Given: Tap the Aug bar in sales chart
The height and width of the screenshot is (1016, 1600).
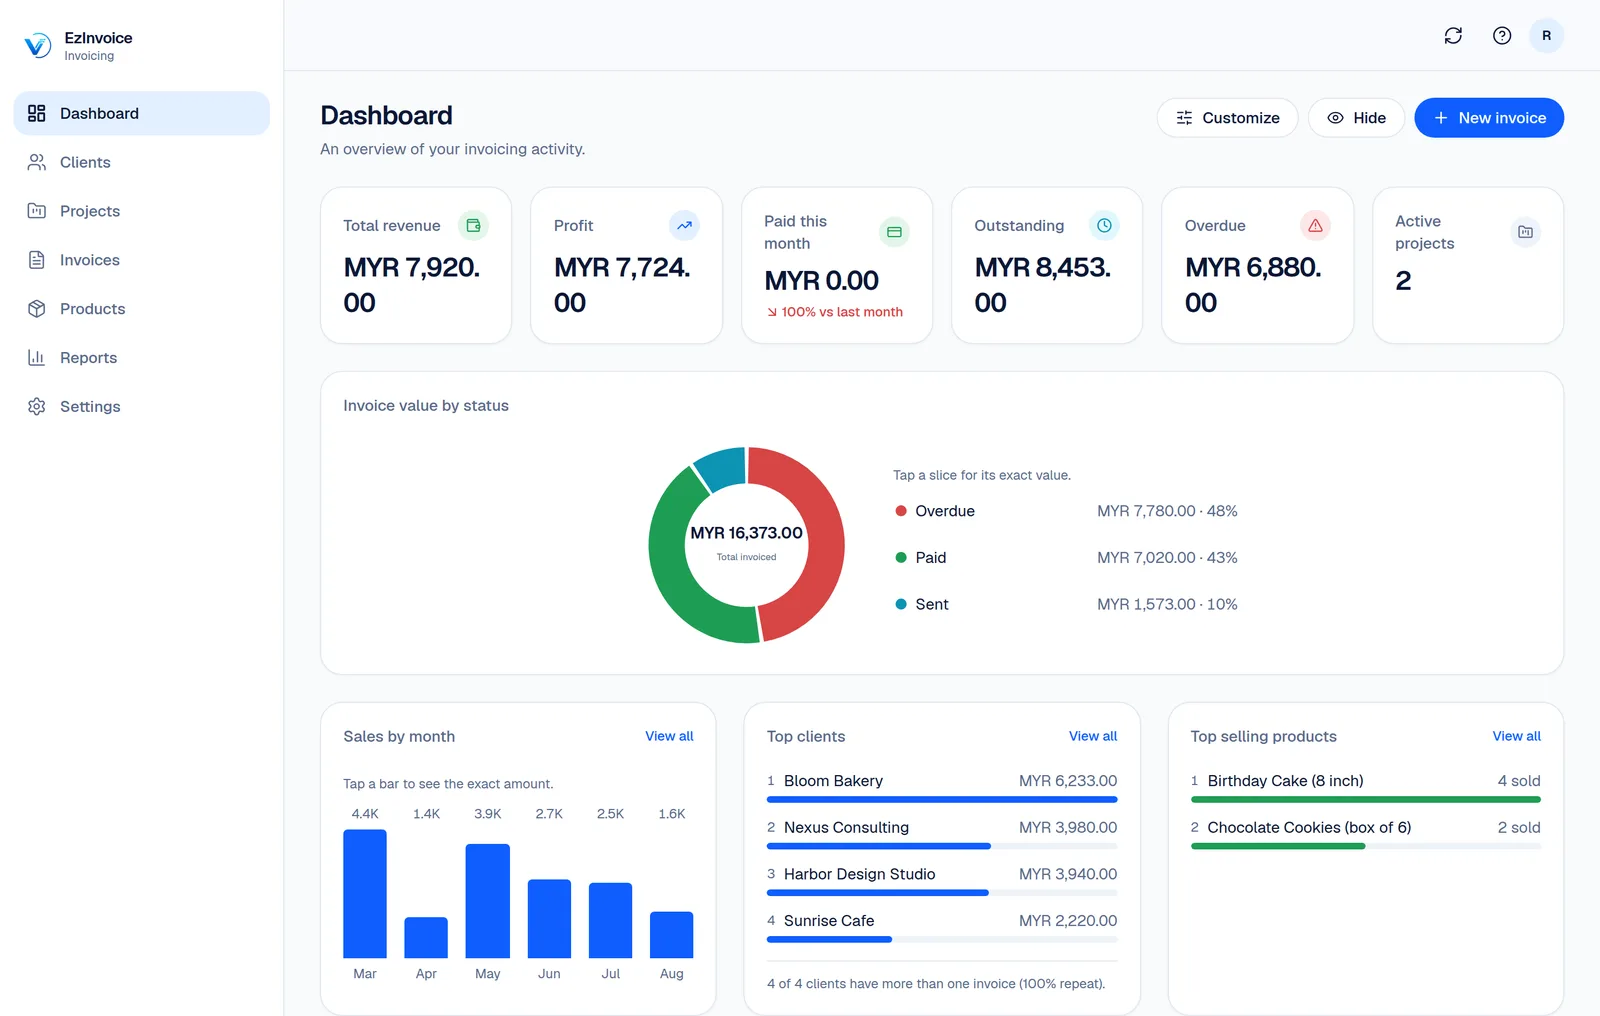Looking at the screenshot, I should pos(671,935).
